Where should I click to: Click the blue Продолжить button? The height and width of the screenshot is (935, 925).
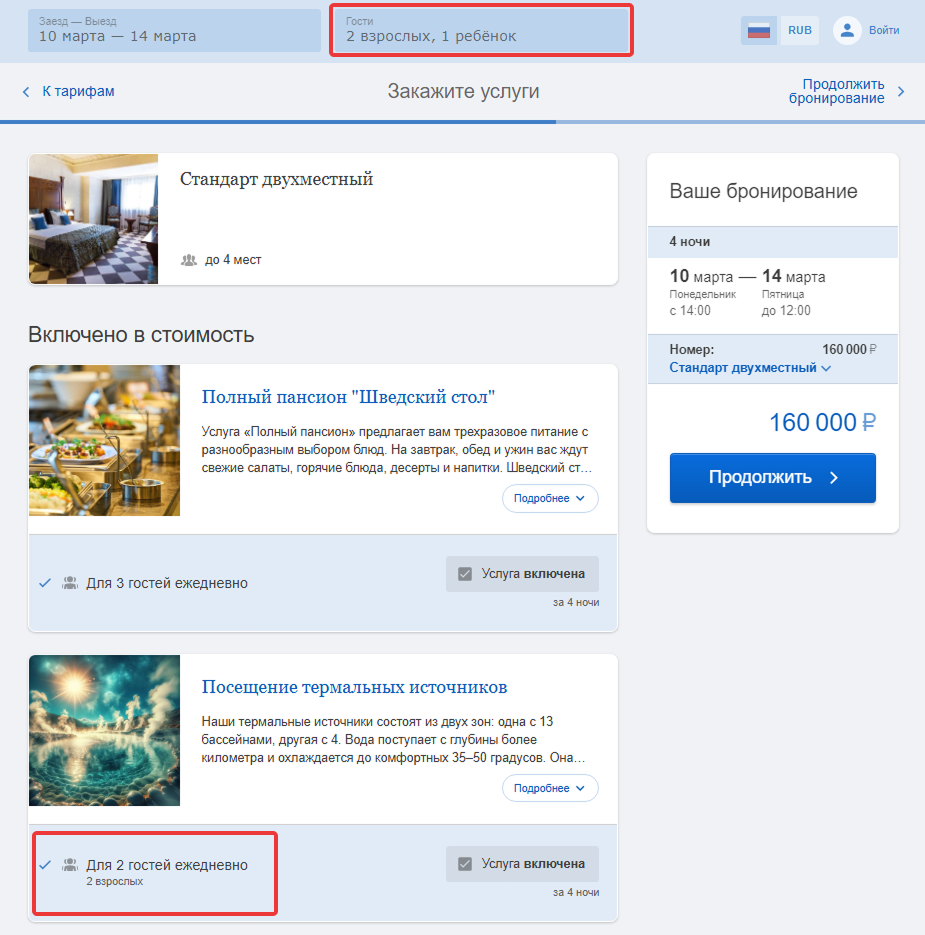772,478
